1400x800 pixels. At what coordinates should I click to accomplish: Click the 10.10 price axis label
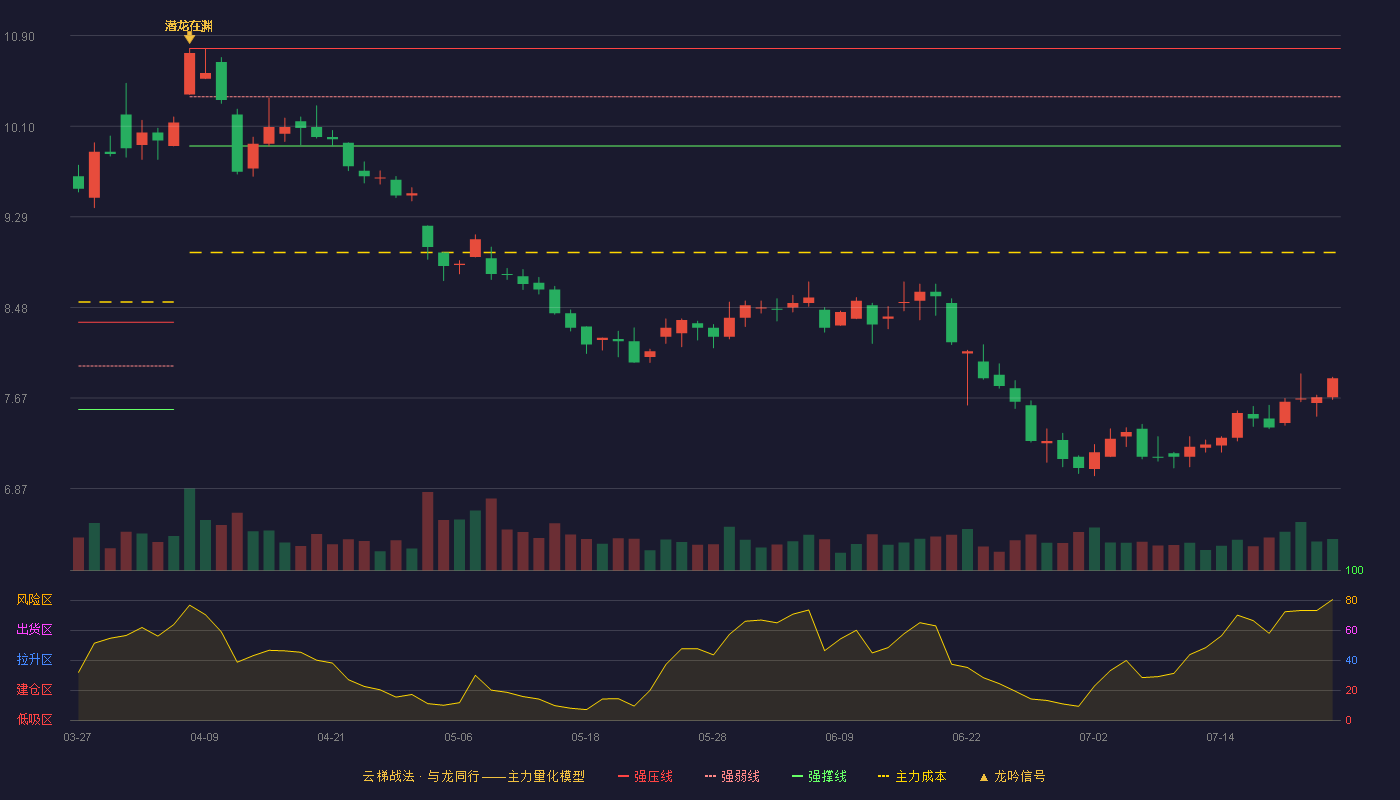pyautogui.click(x=19, y=127)
